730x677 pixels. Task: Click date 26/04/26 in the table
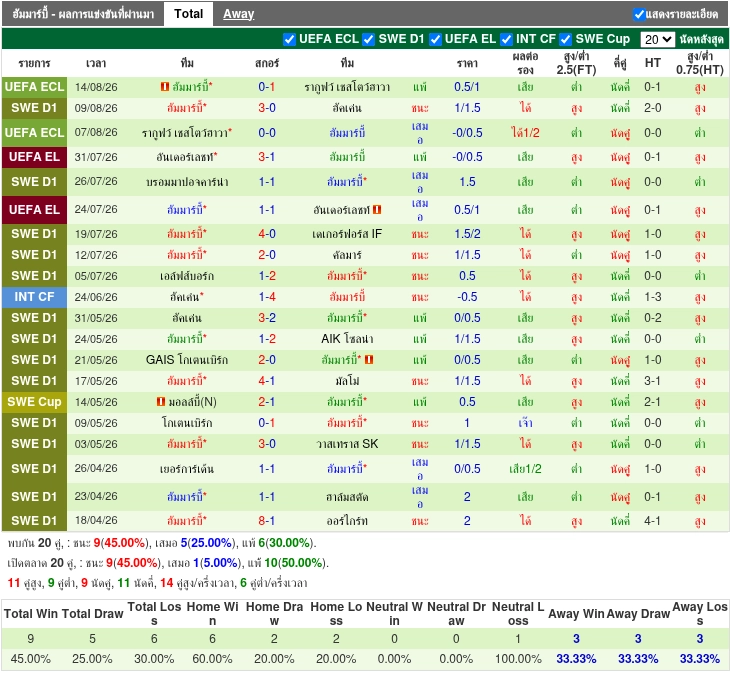pyautogui.click(x=96, y=468)
